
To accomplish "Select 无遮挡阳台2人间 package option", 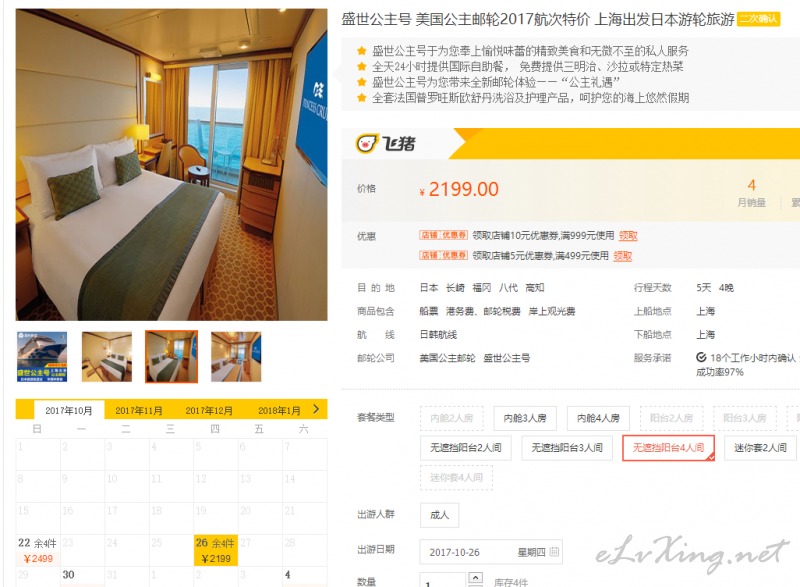I will pos(465,448).
